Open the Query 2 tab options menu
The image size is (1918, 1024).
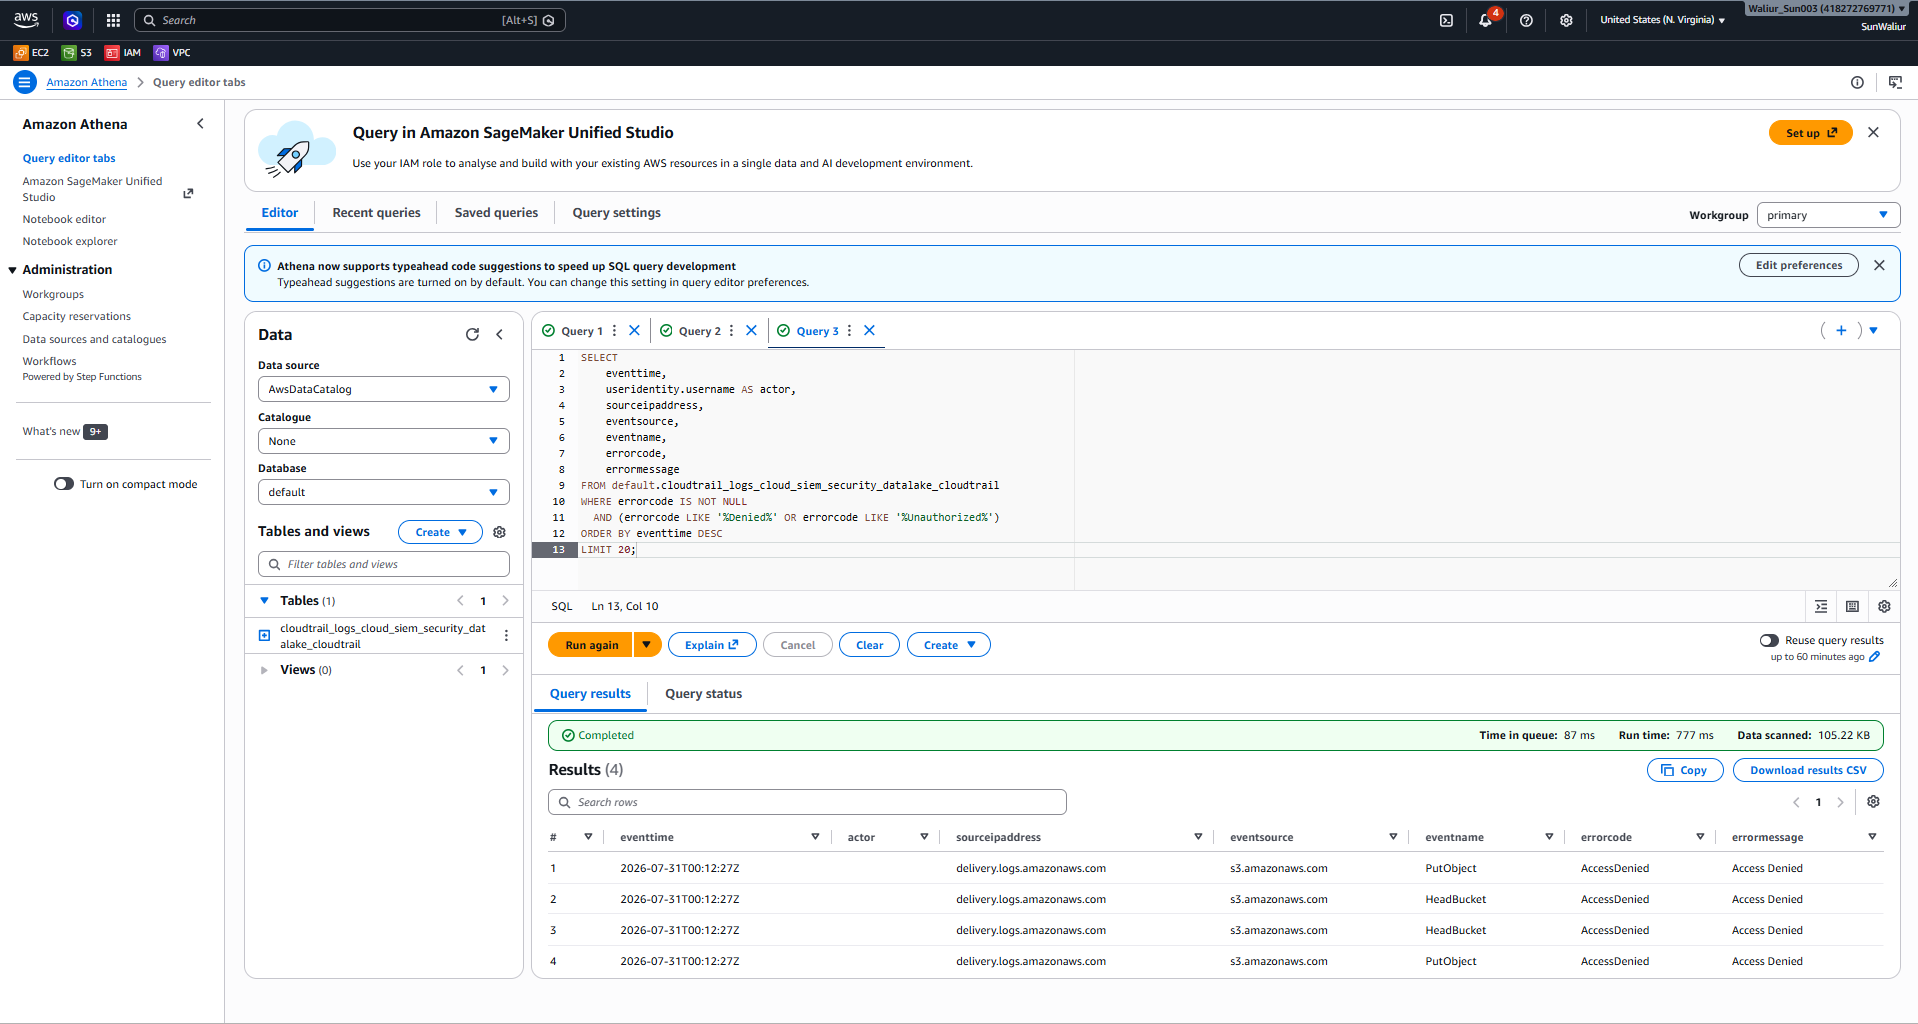(731, 330)
